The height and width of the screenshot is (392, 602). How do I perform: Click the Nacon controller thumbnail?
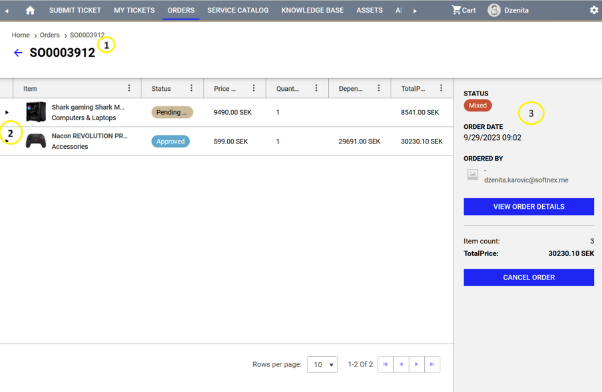pos(36,141)
